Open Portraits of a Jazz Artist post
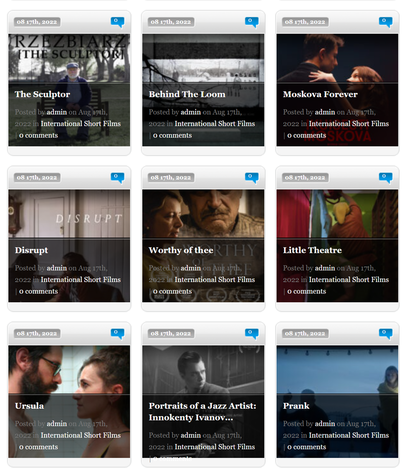The width and height of the screenshot is (405, 474). pos(202,412)
